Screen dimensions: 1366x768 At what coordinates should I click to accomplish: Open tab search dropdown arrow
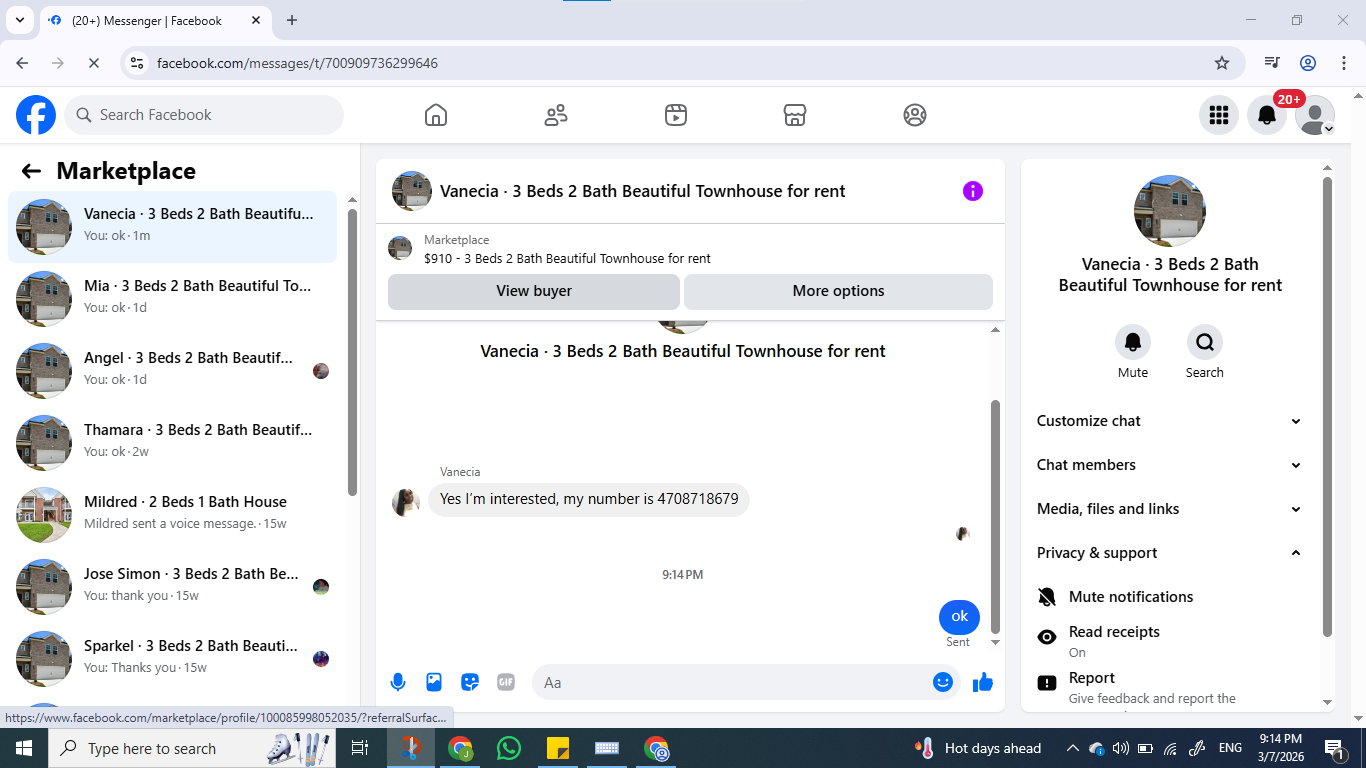point(19,20)
